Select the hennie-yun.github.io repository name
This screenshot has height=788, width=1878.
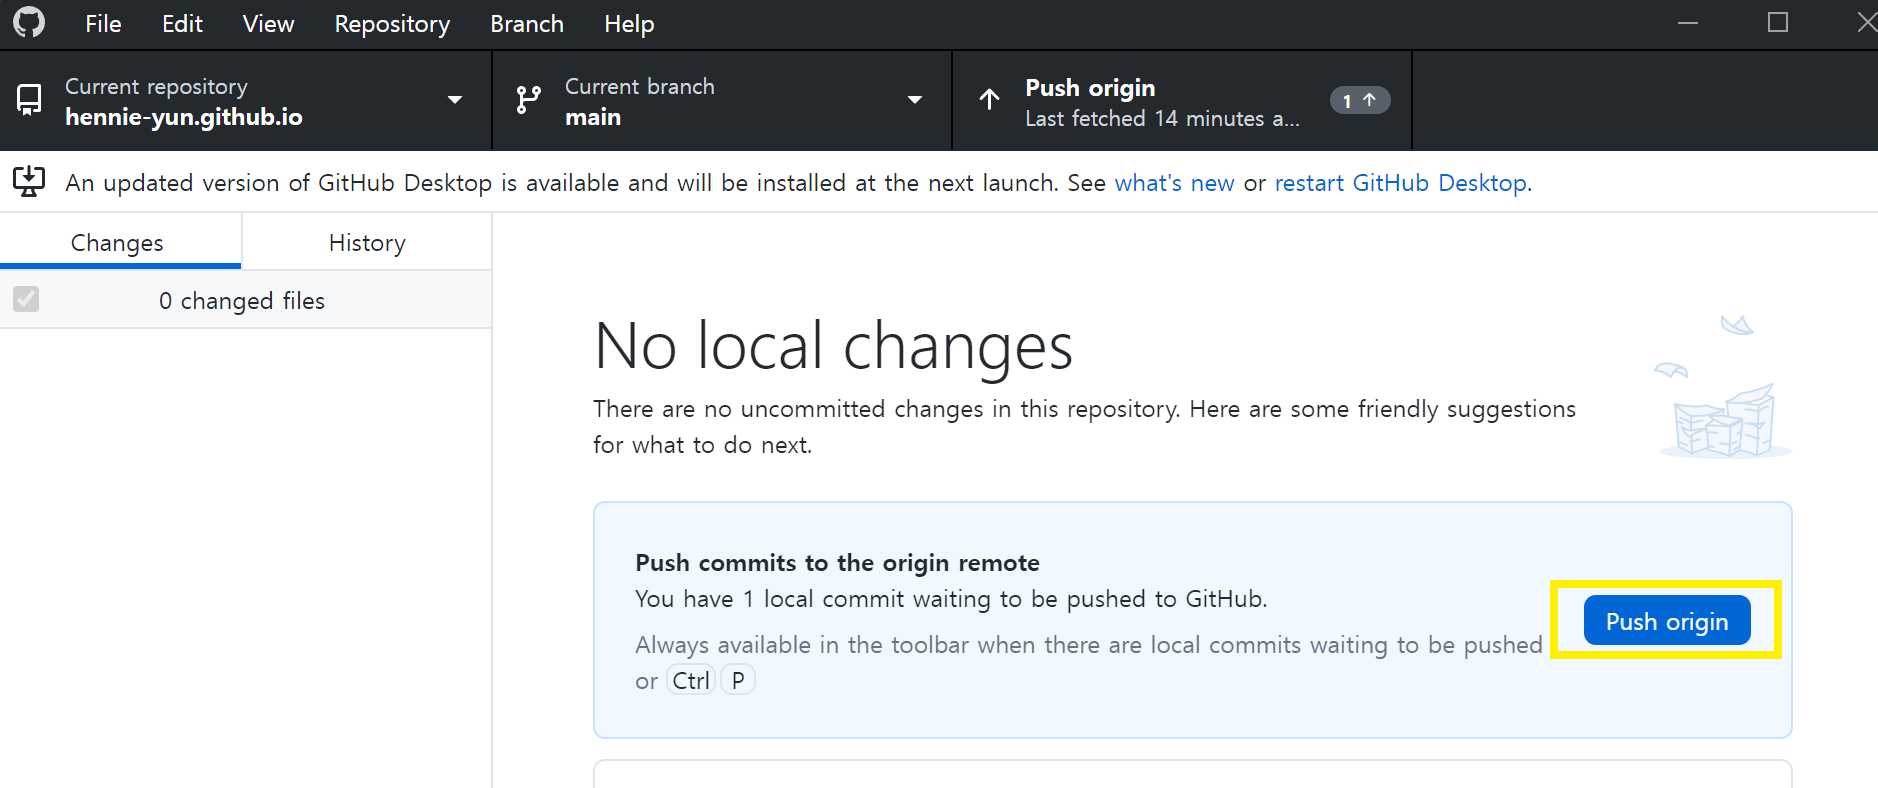[x=184, y=117]
